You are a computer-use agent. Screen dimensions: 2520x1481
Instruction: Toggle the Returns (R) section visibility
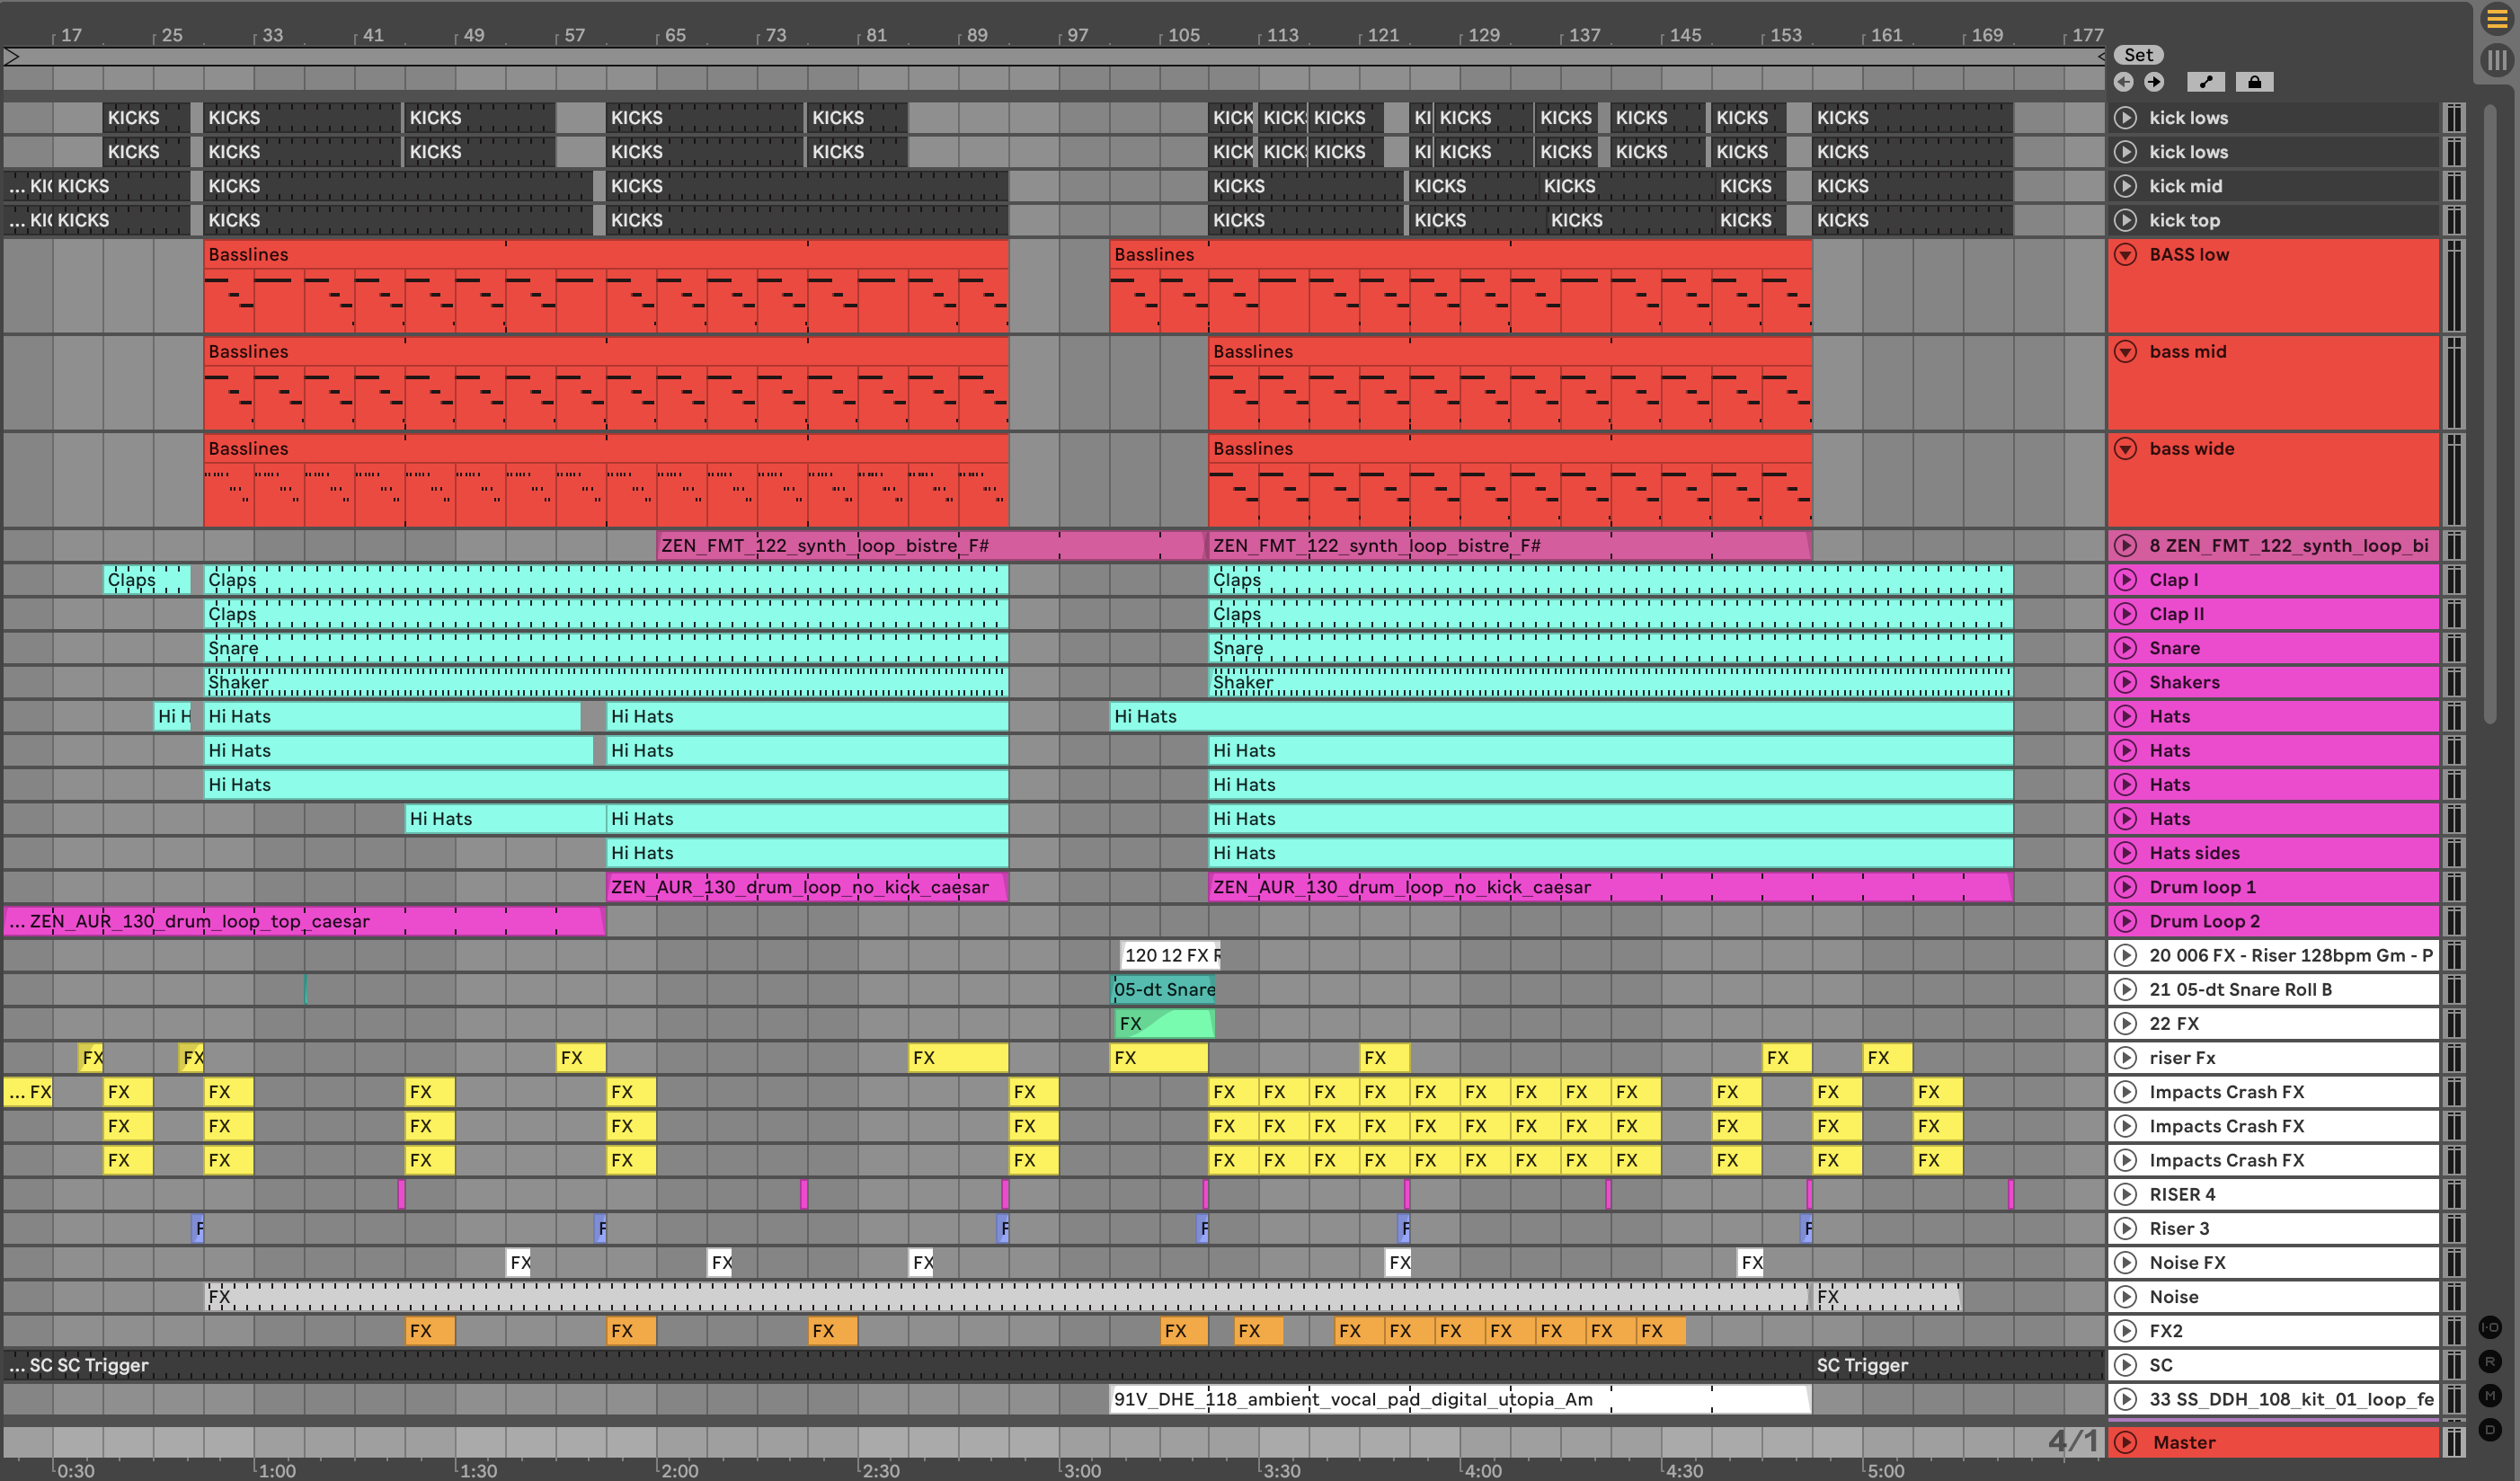[2490, 1362]
